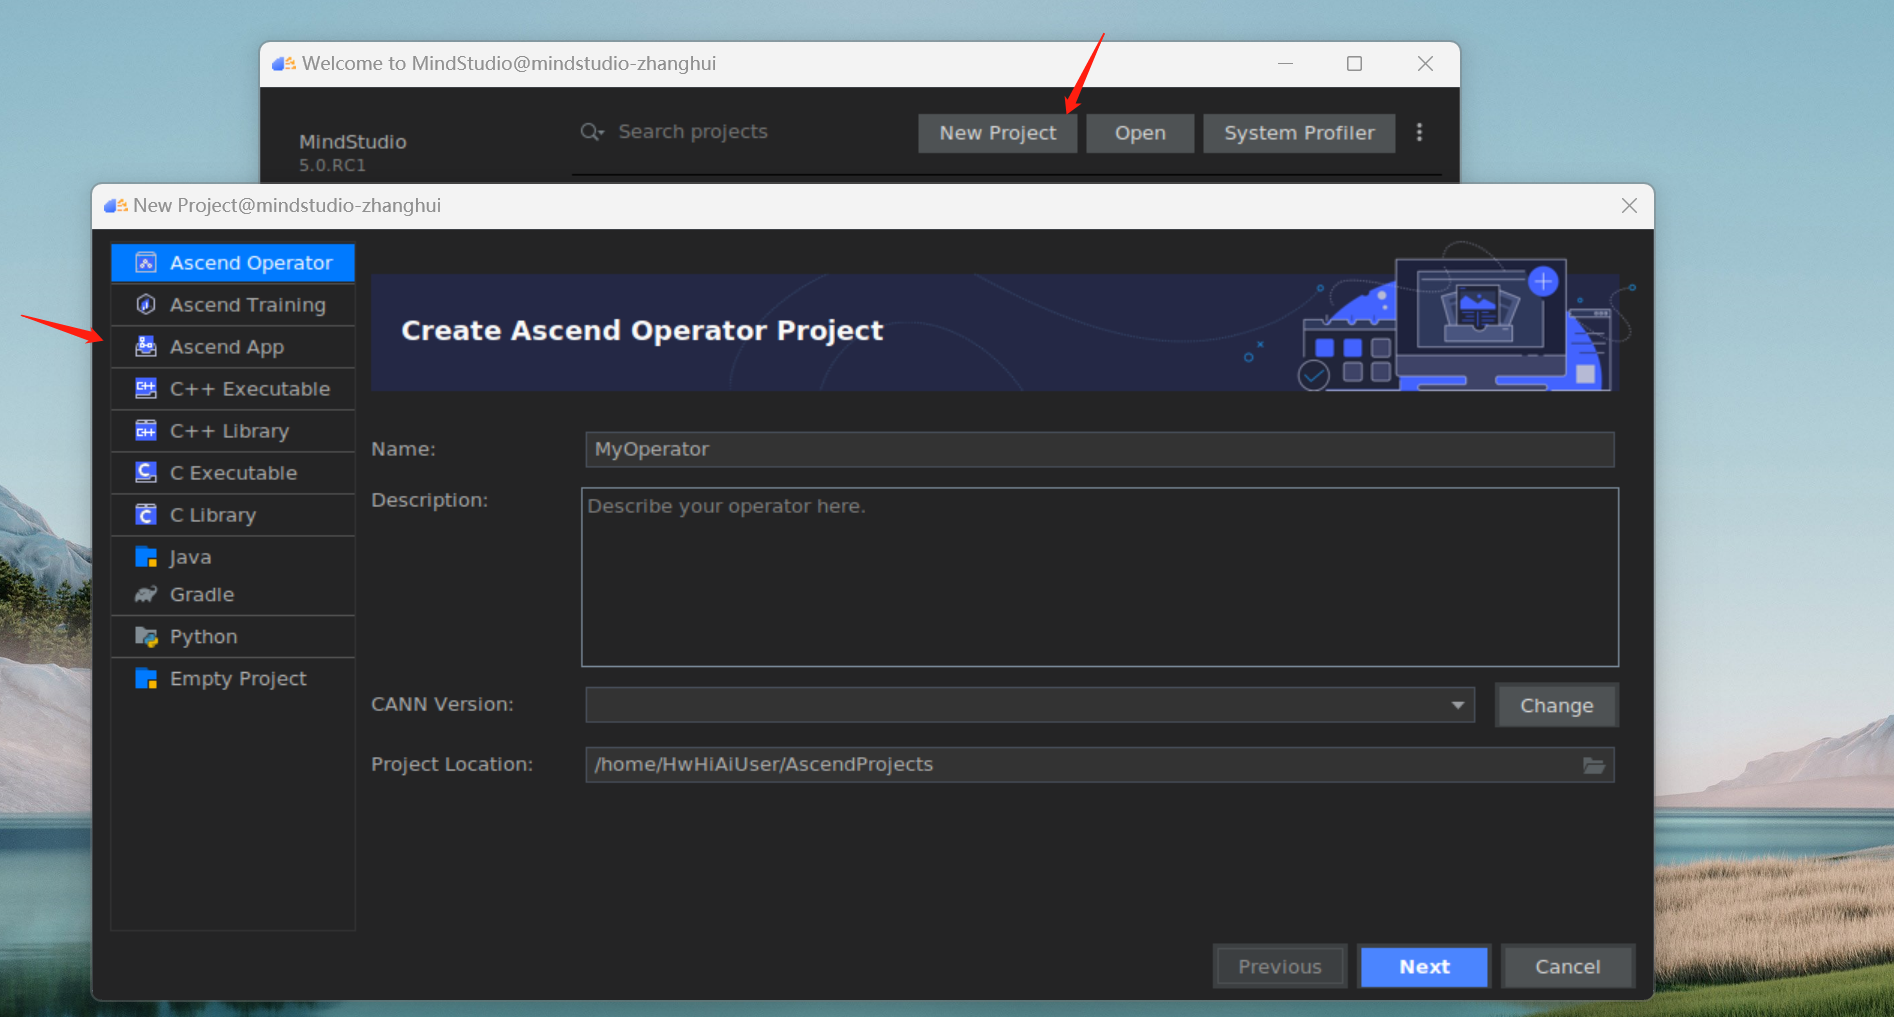Screen dimensions: 1894x1017
Task: Click the Ascend Training shield icon
Action: pos(146,305)
